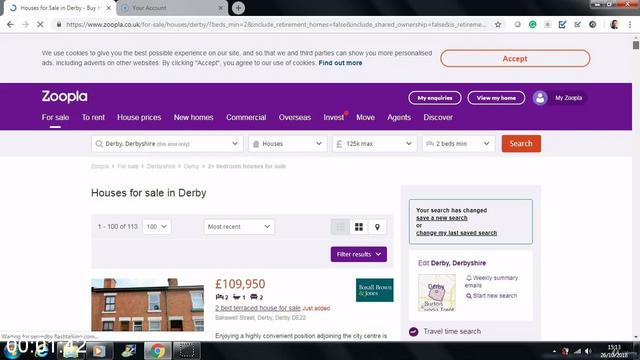The width and height of the screenshot is (640, 360).
Task: Open 2 bed terraced house for sale link
Action: pos(258,308)
